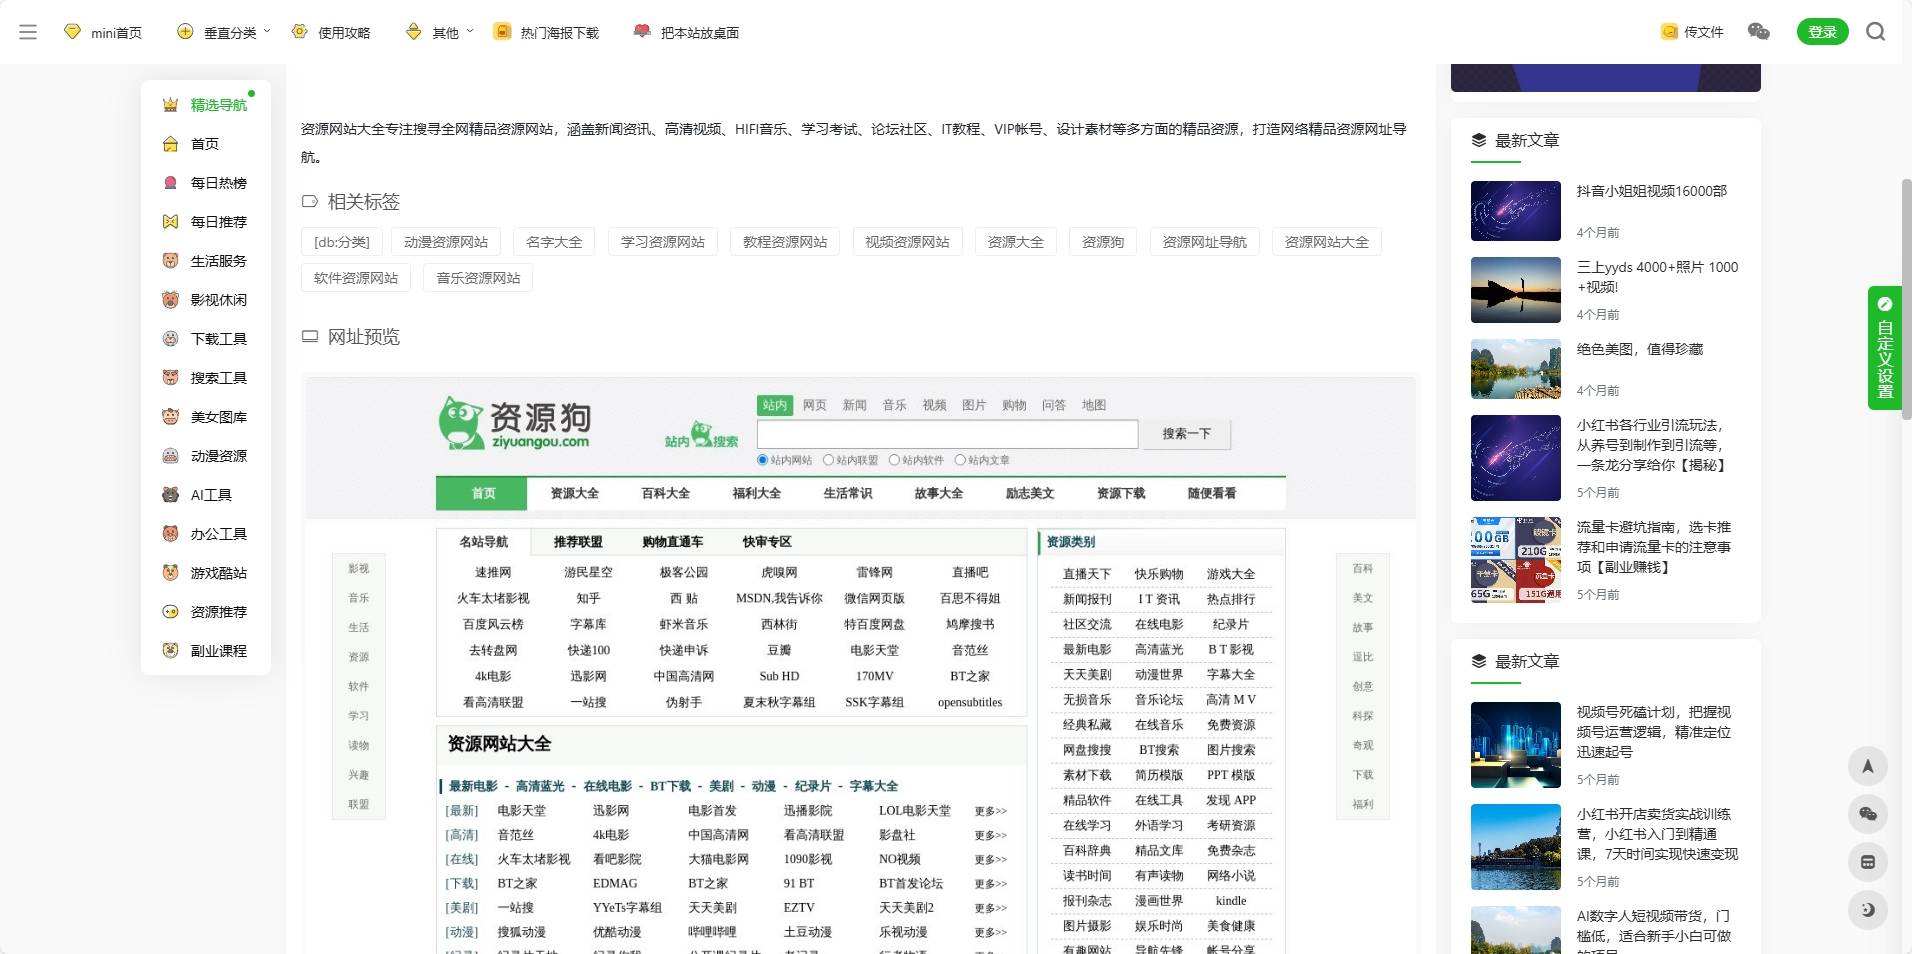This screenshot has height=954, width=1912.
Task: Open WeChat icon in top bar
Action: pos(1758,32)
